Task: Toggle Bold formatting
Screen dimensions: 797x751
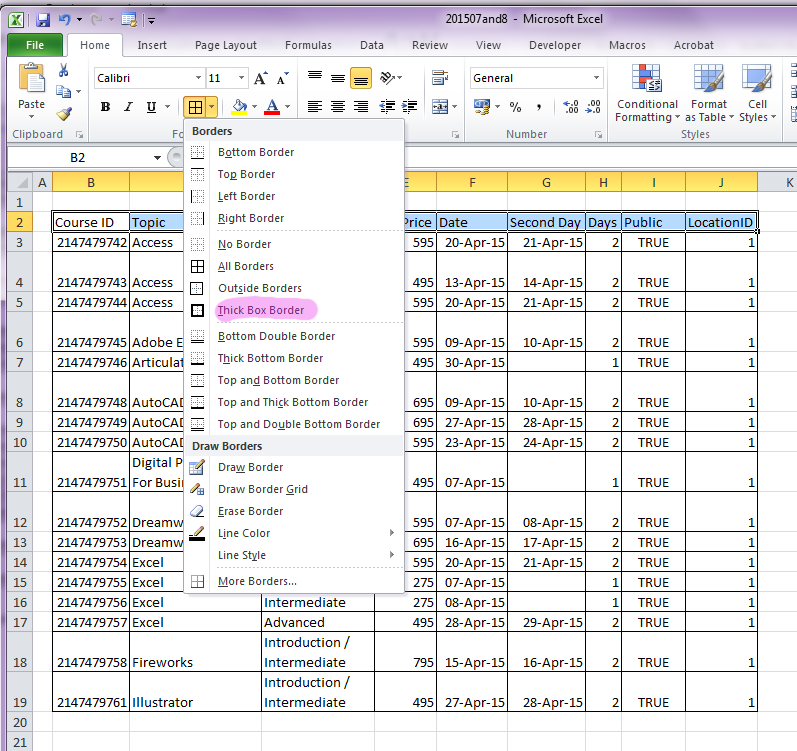Action: tap(105, 107)
